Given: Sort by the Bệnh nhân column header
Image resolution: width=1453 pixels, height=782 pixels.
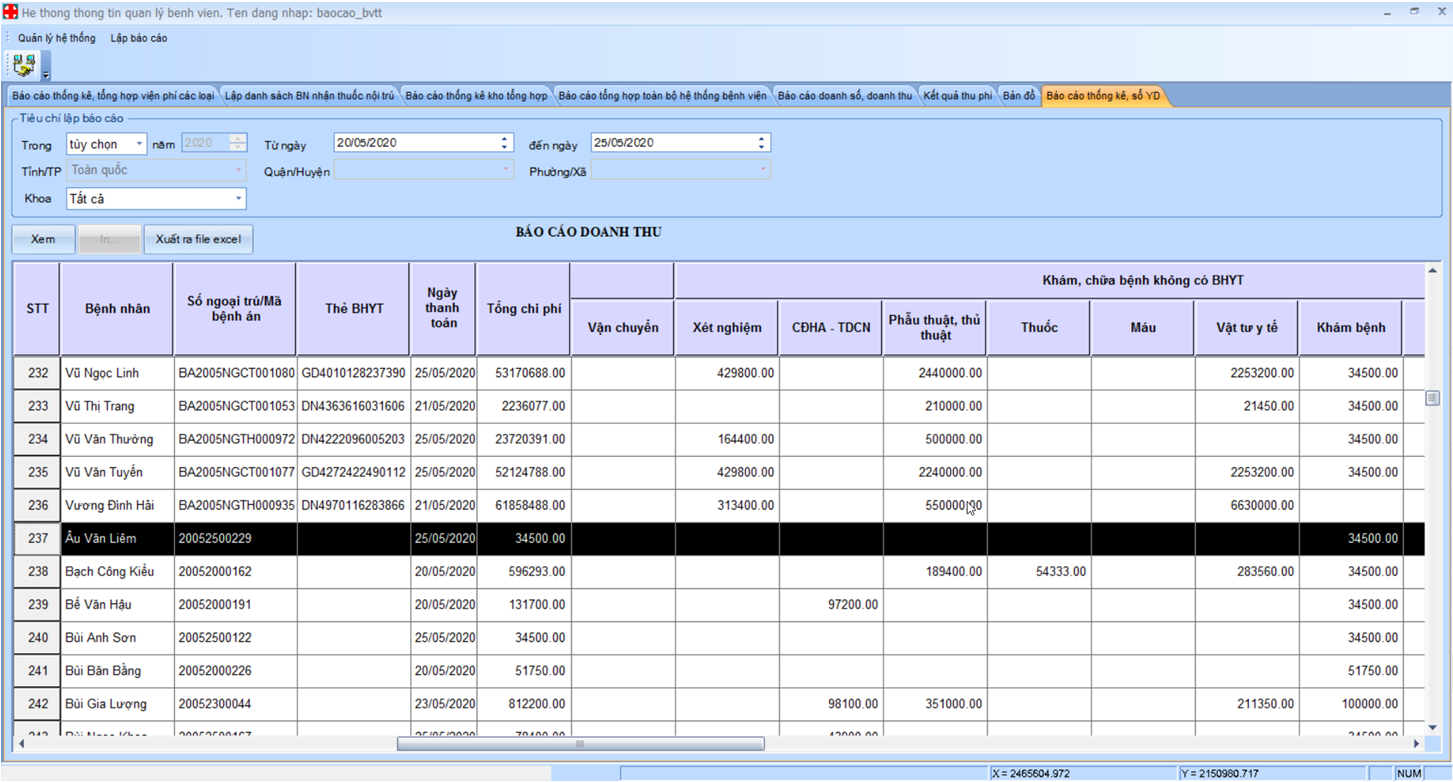Looking at the screenshot, I should (117, 309).
